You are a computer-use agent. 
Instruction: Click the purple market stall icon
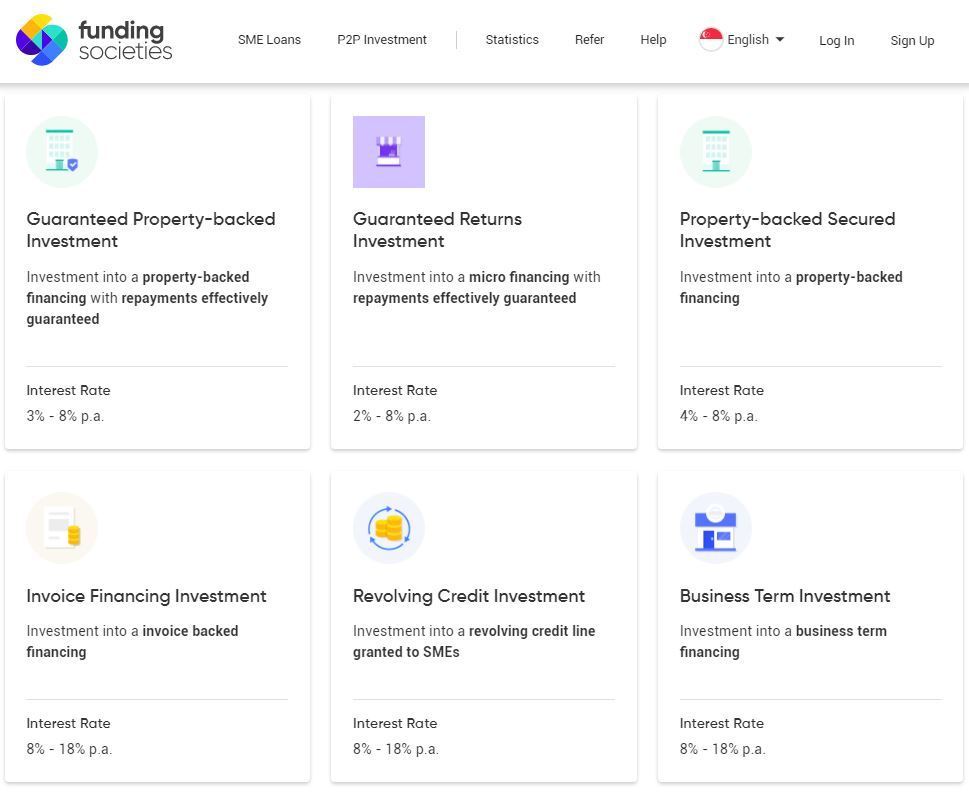tap(389, 152)
